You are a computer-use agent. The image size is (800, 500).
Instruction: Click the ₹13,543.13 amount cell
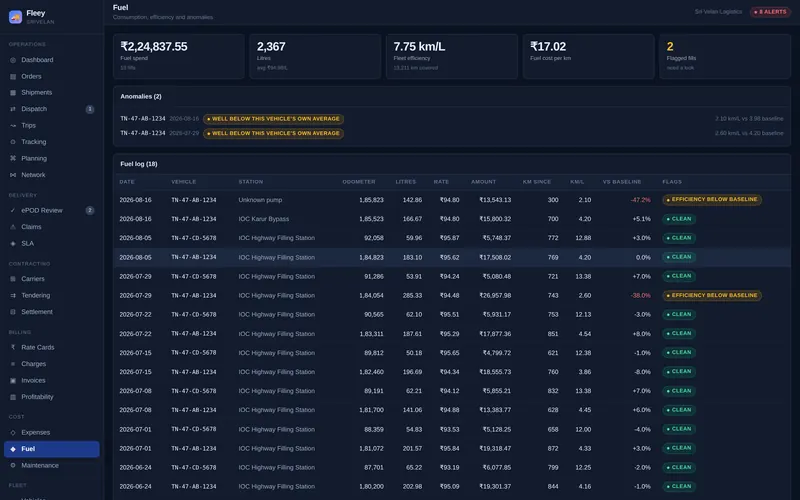coord(495,200)
